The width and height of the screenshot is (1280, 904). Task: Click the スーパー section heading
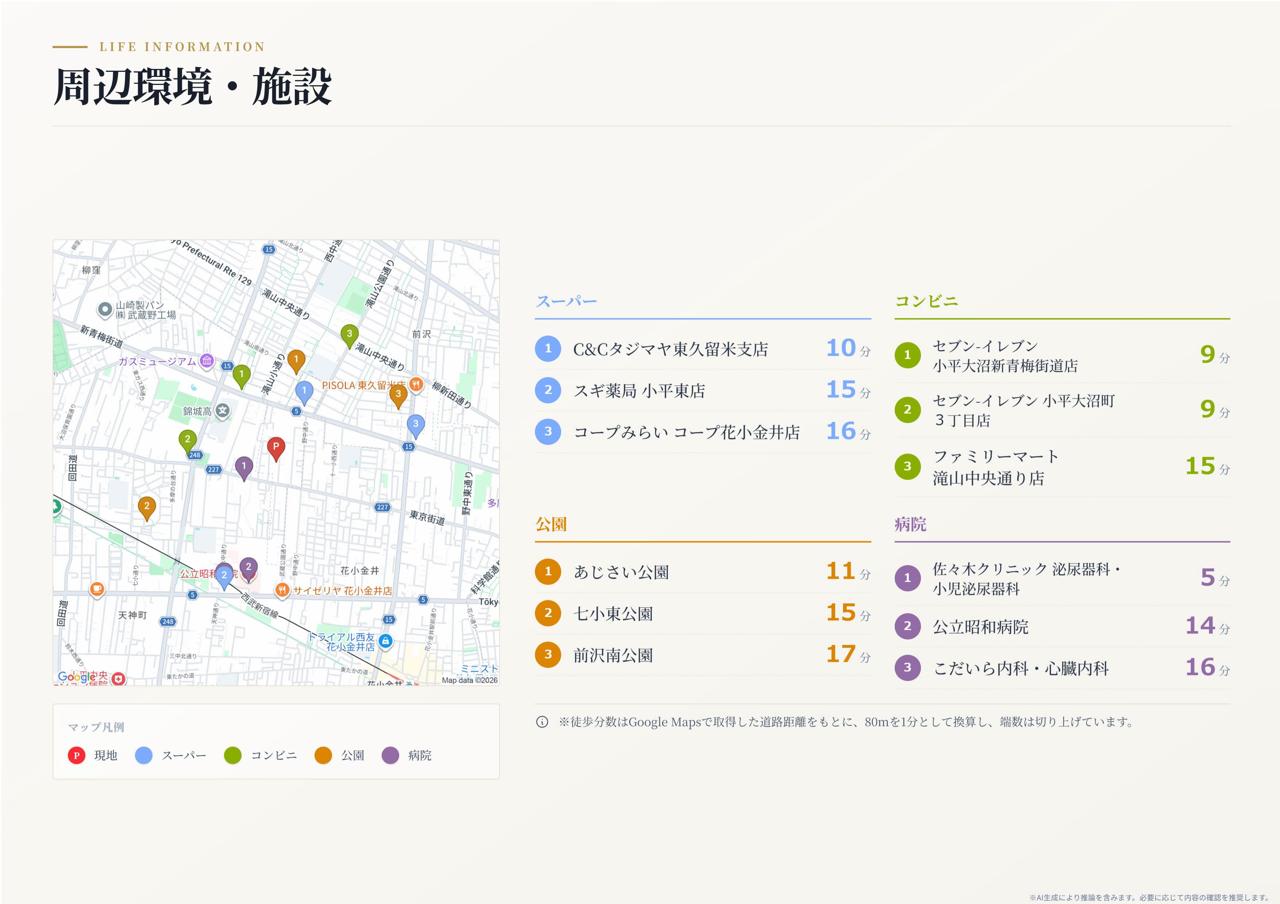tap(566, 301)
